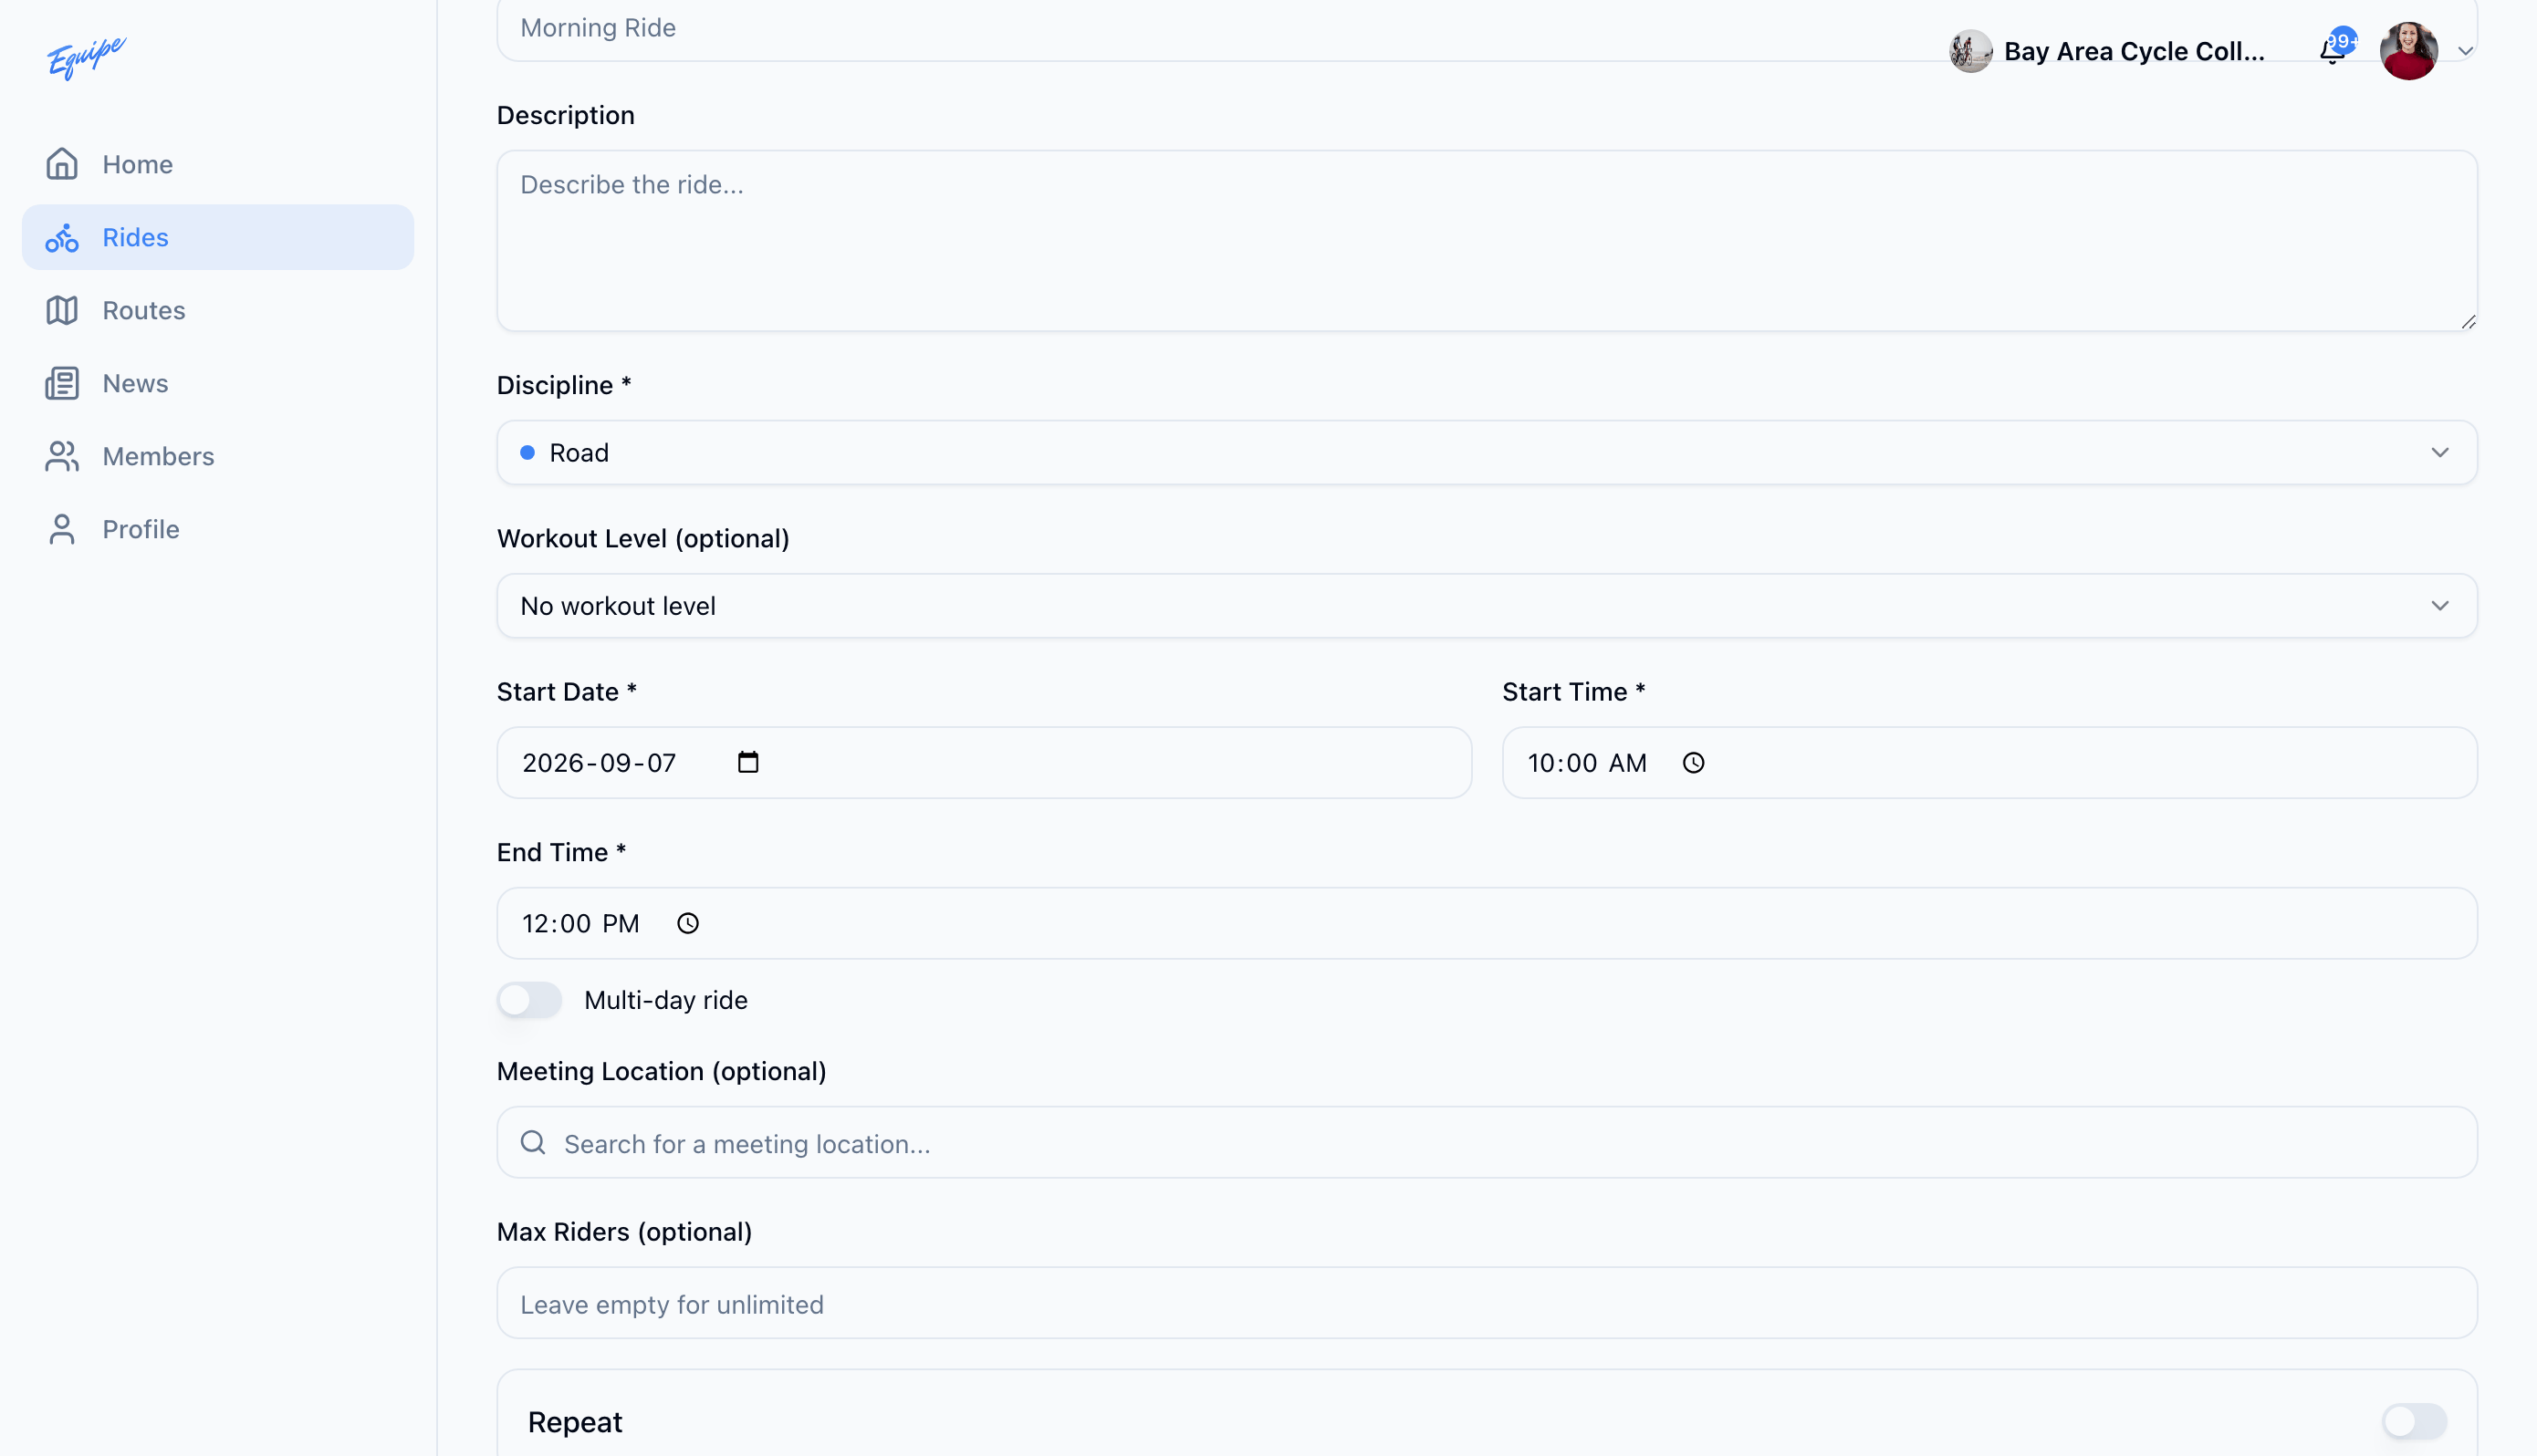Click the Equipe logo
This screenshot has width=2537, height=1456.
click(86, 57)
